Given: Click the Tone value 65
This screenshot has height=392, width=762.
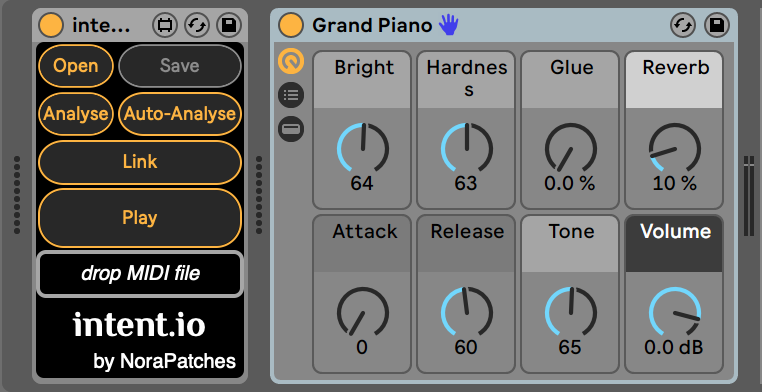Looking at the screenshot, I should click(x=570, y=348).
